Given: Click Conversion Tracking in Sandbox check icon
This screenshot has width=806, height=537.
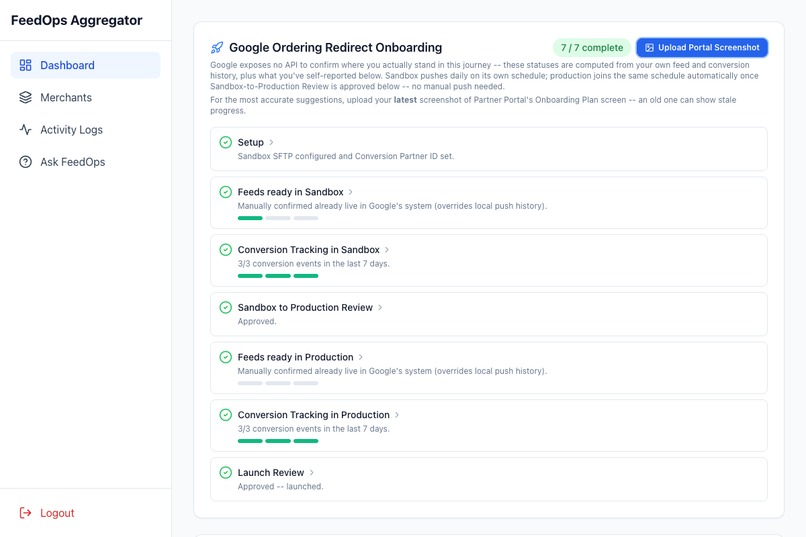Looking at the screenshot, I should point(226,250).
